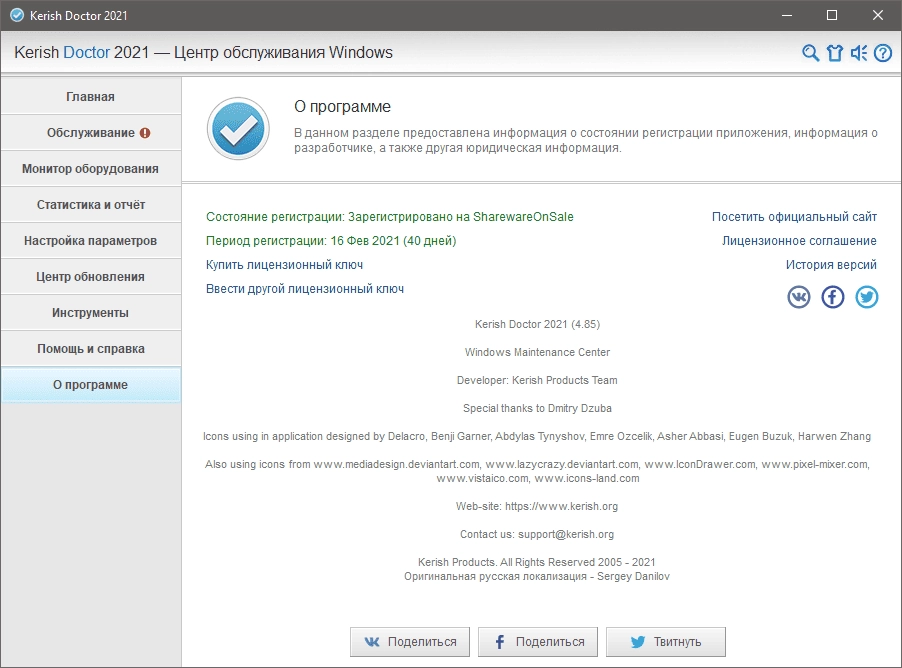This screenshot has width=902, height=668.
Task: Visit Посетить официальный сайт link
Action: tap(794, 217)
